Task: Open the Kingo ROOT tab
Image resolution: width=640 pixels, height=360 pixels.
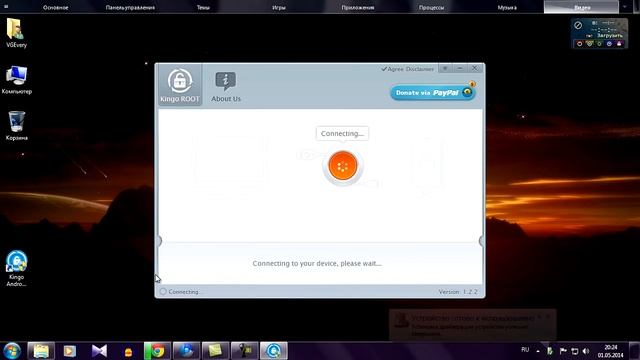Action: [180, 85]
